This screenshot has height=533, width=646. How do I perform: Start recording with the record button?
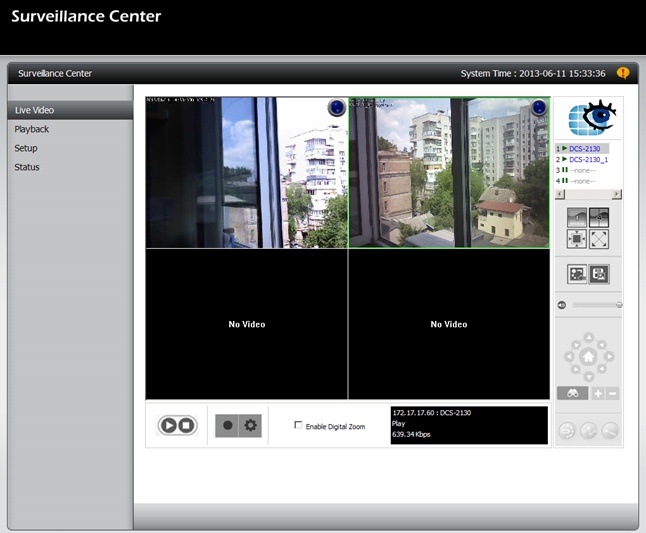[x=227, y=425]
